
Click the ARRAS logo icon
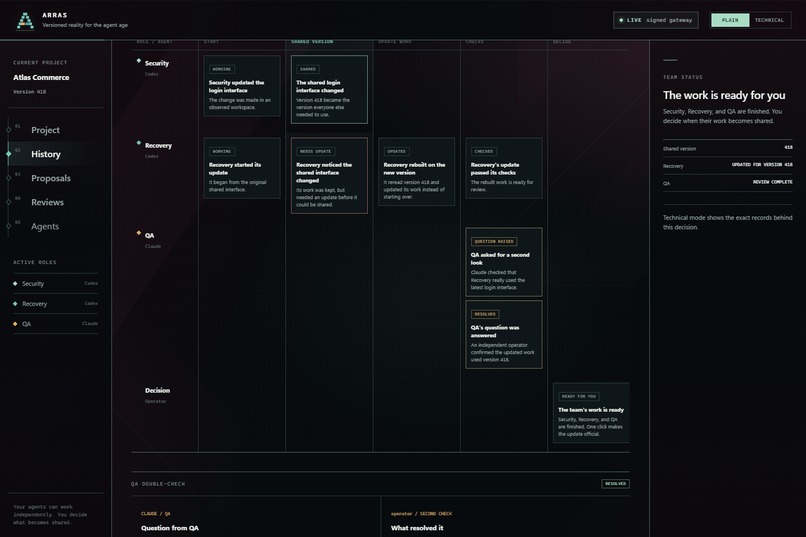[25, 21]
